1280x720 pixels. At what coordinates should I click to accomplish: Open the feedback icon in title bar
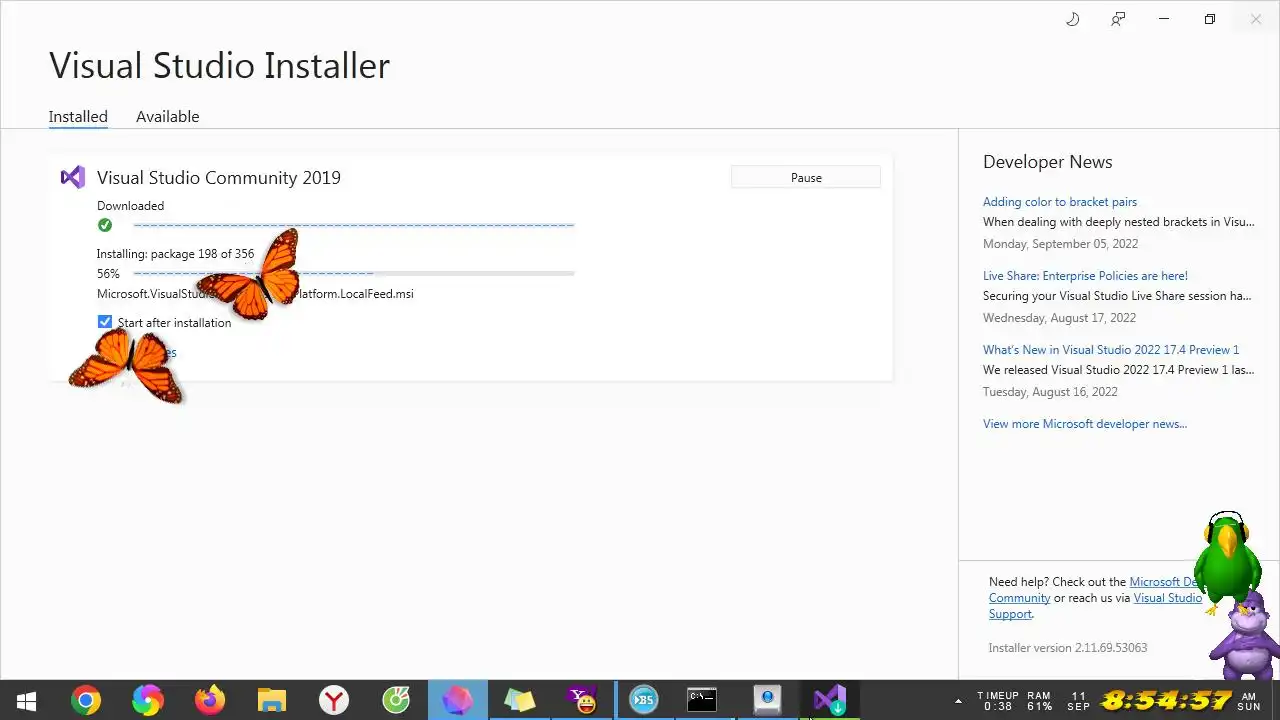pyautogui.click(x=1118, y=19)
